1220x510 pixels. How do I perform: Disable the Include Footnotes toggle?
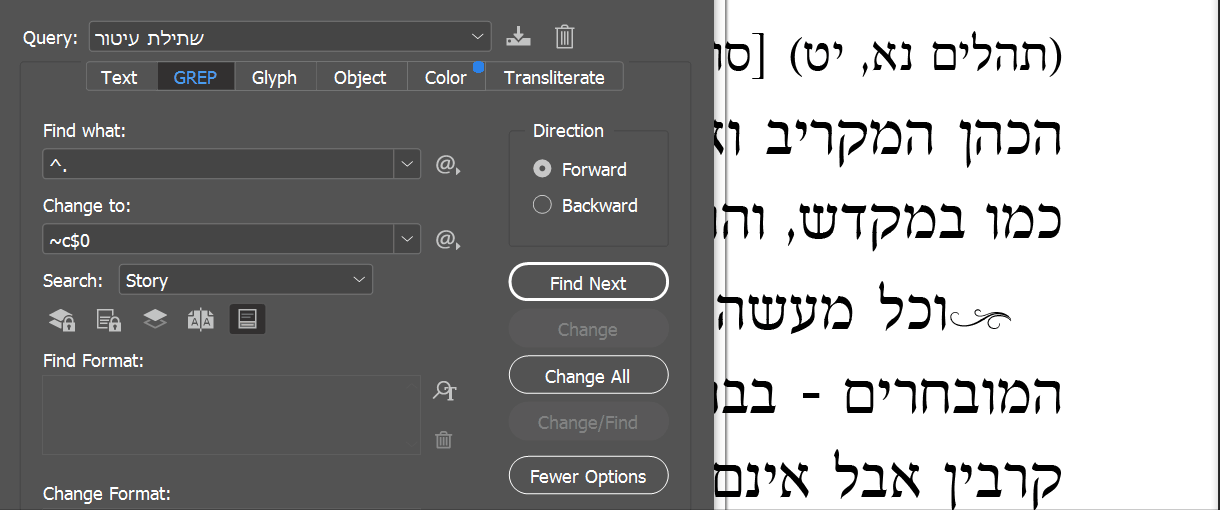(248, 320)
